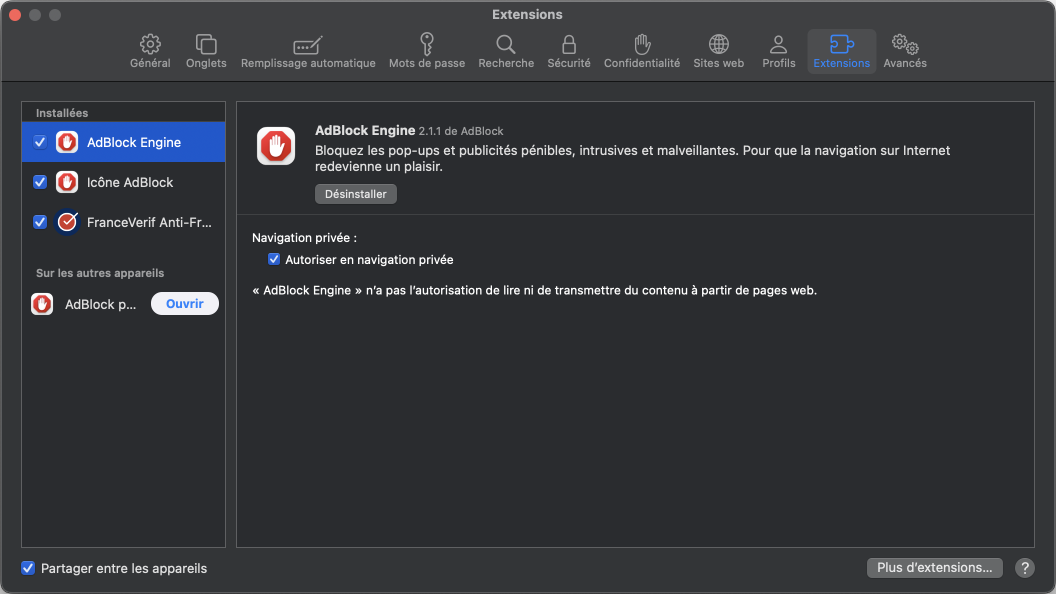This screenshot has width=1056, height=594.
Task: Open the Sécurité lock icon
Action: [569, 44]
